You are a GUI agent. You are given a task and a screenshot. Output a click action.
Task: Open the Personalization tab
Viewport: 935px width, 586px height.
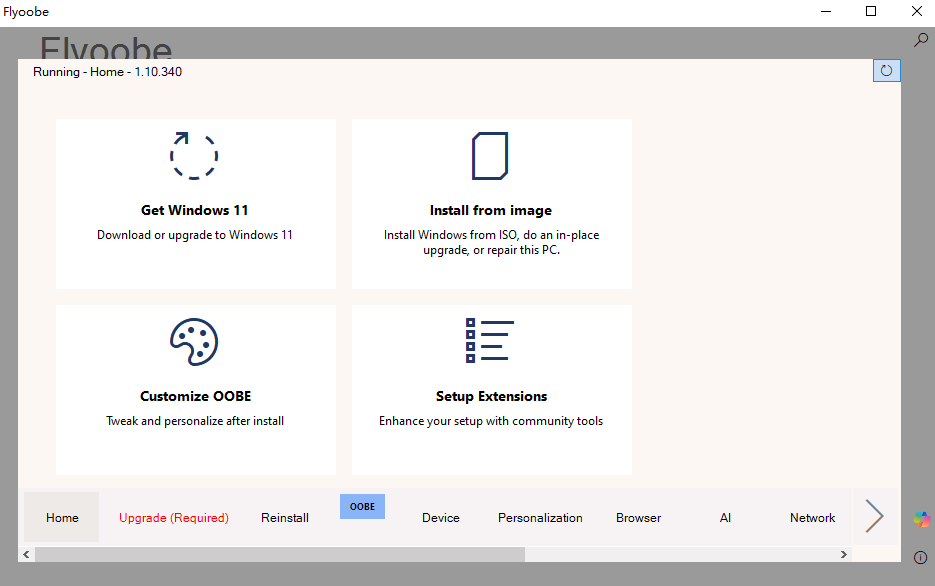pos(540,518)
